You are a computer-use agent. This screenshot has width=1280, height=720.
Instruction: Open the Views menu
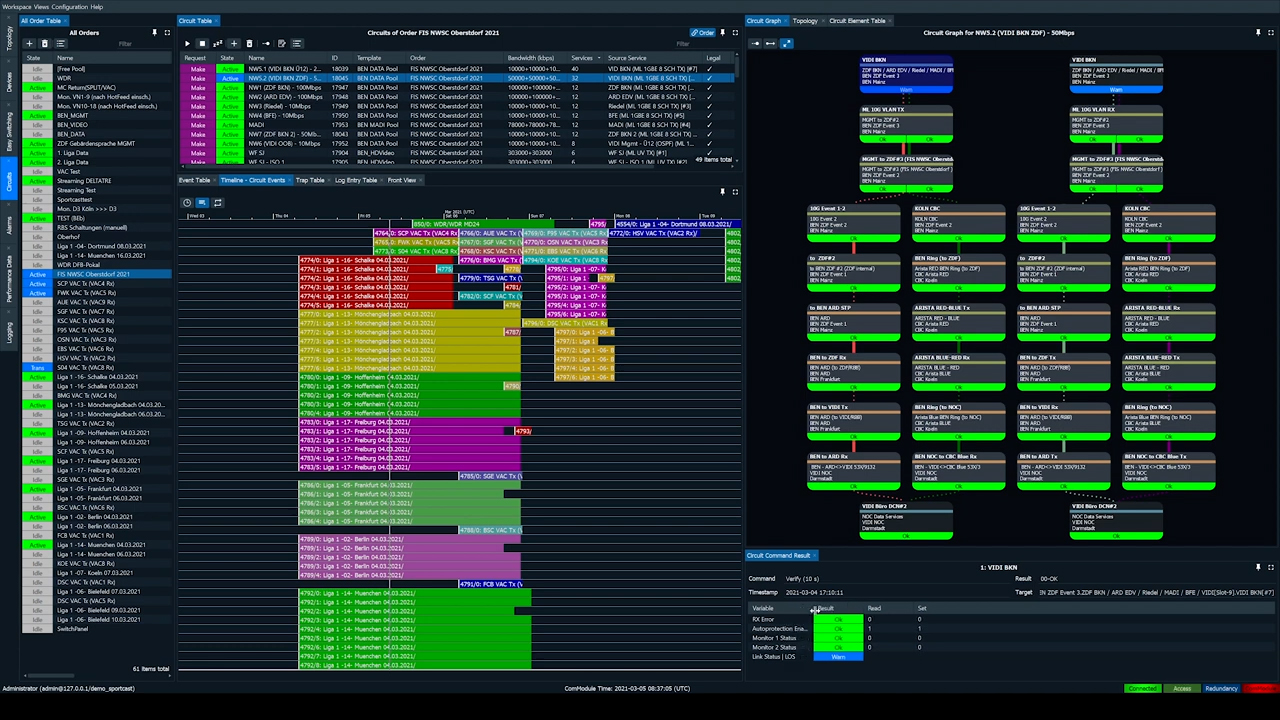(41, 6)
